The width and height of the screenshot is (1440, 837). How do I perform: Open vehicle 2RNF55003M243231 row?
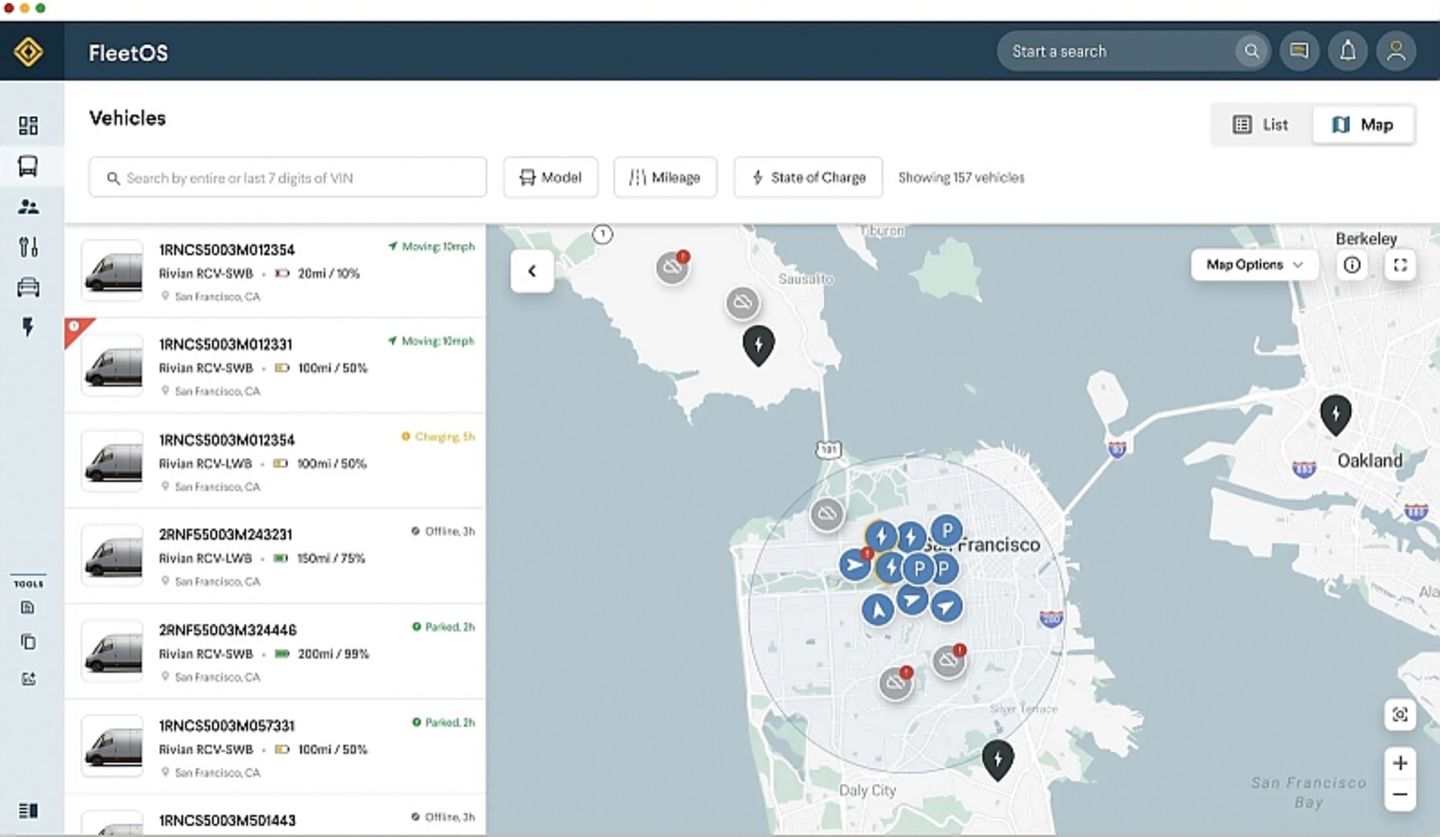[275, 556]
